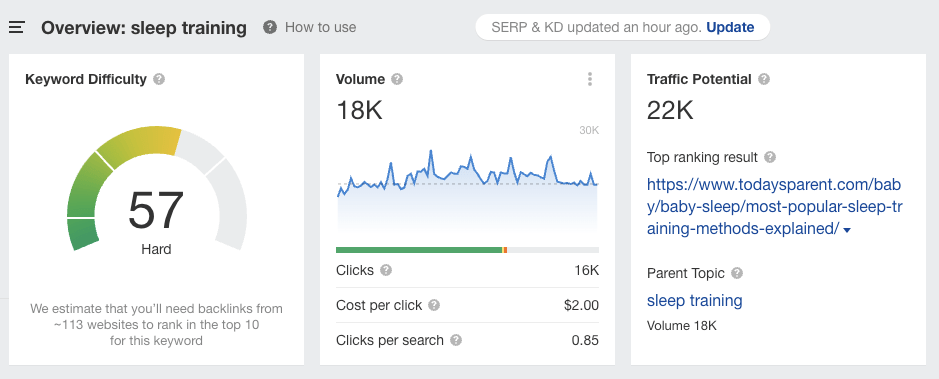Click the backlinks estimate text
The width and height of the screenshot is (939, 379).
pyautogui.click(x=156, y=325)
